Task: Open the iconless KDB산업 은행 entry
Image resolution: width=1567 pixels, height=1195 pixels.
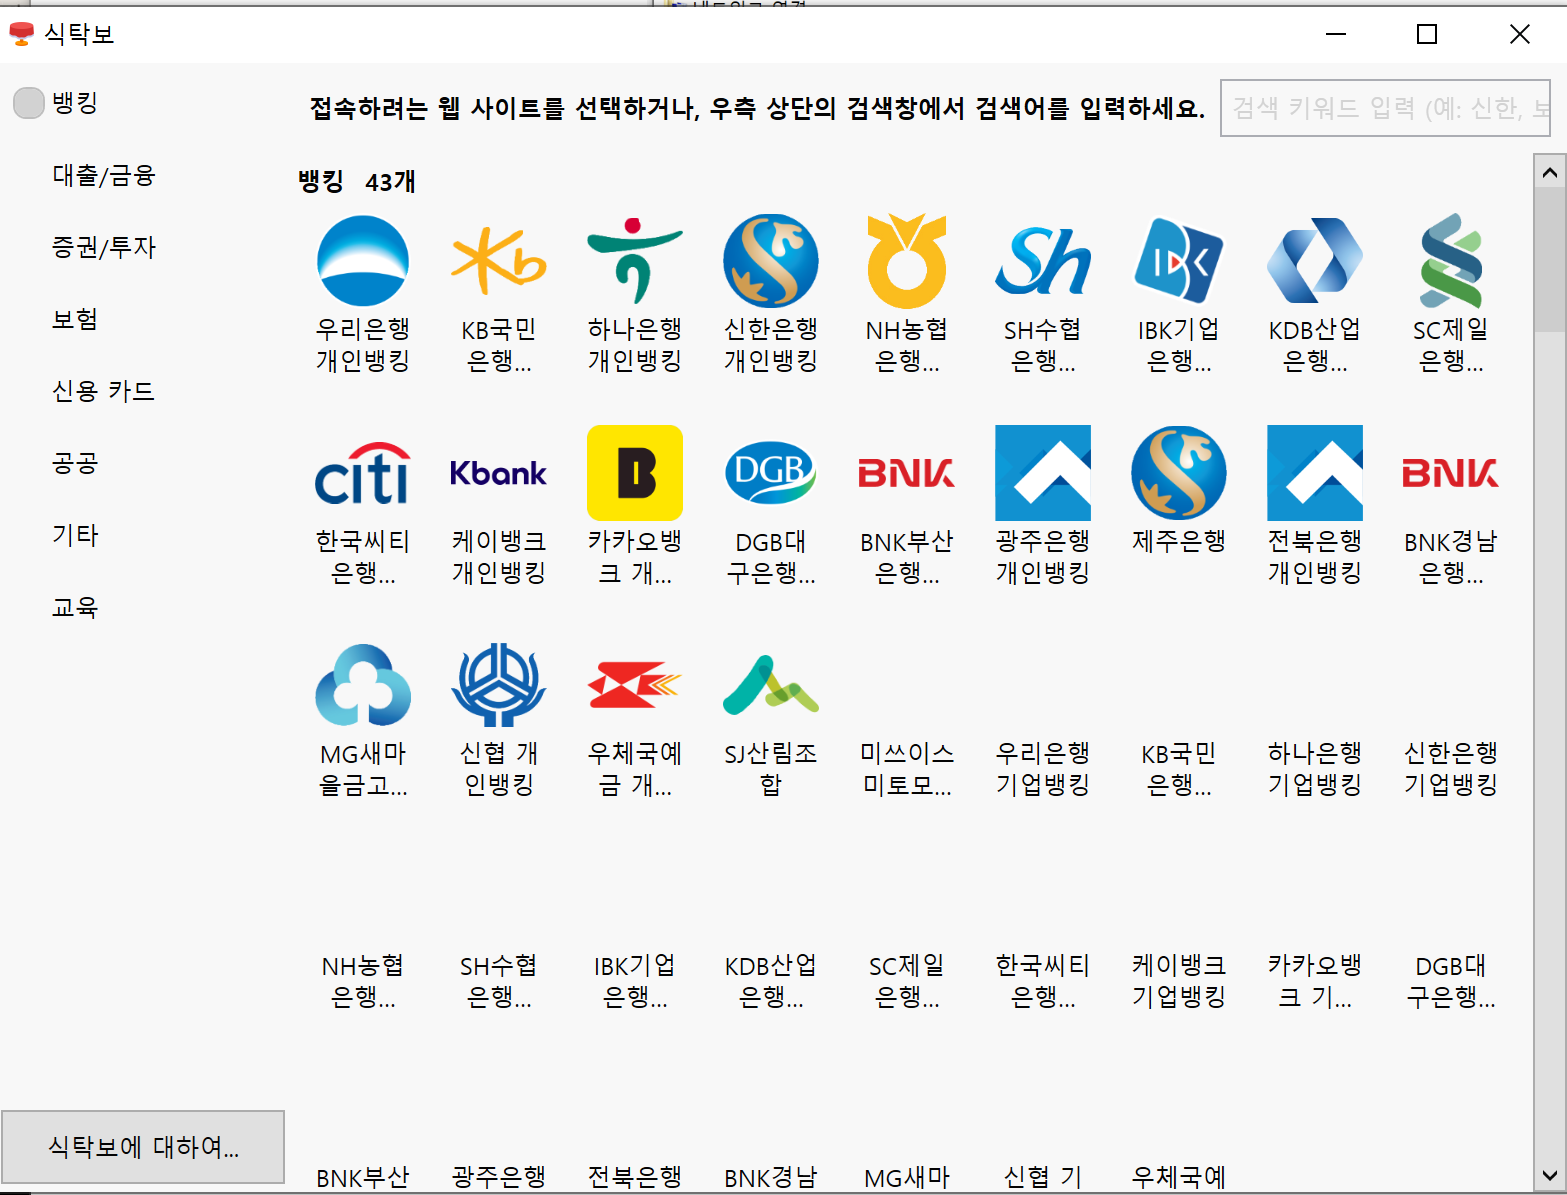Action: pyautogui.click(x=771, y=981)
